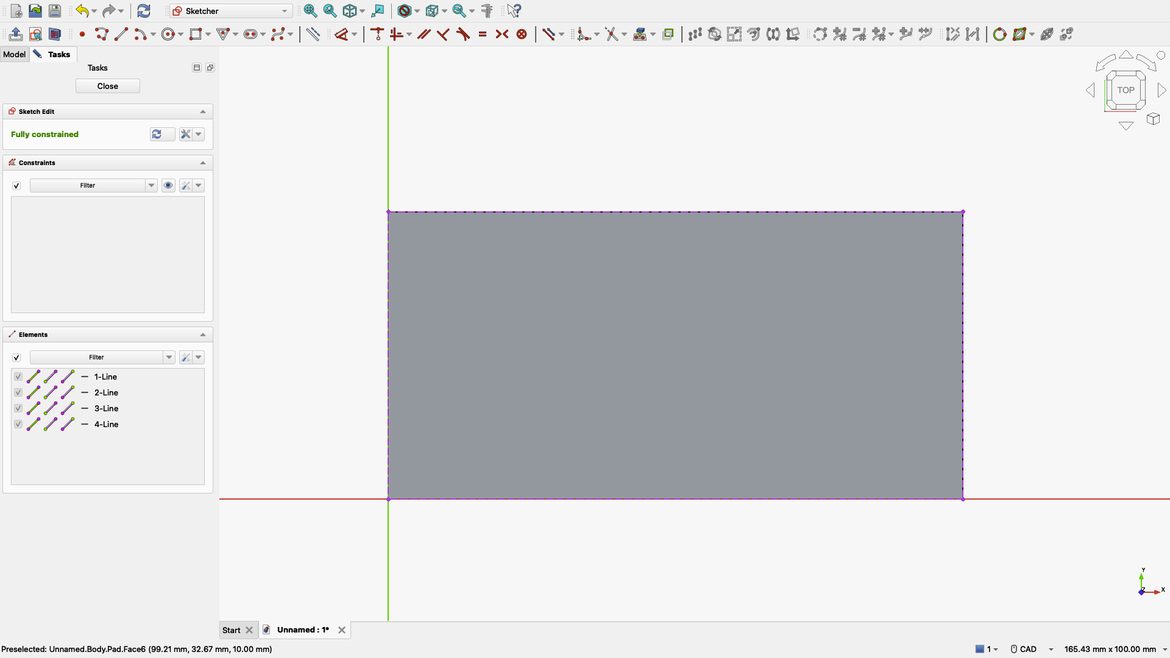Toggle visibility of 4-Line element

pos(17,424)
